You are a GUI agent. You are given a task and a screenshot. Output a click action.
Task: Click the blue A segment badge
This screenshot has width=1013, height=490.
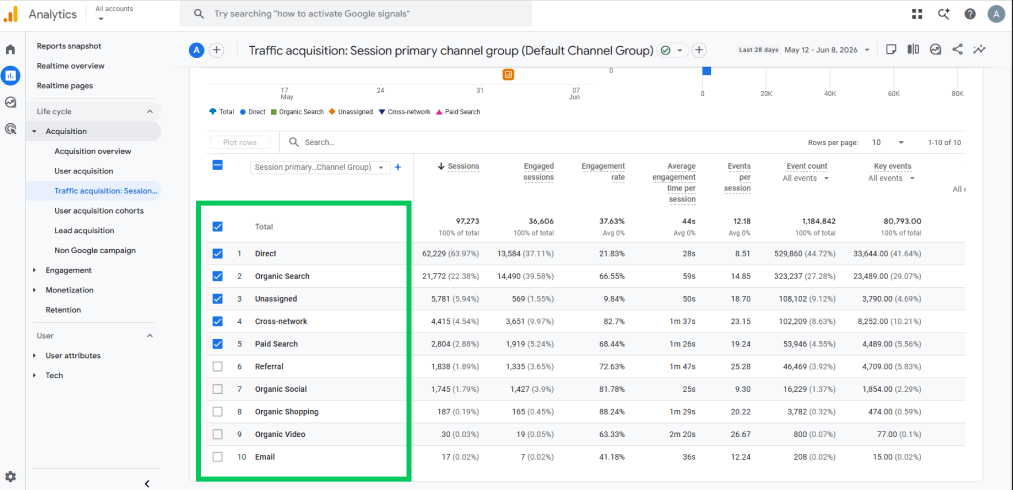point(196,50)
